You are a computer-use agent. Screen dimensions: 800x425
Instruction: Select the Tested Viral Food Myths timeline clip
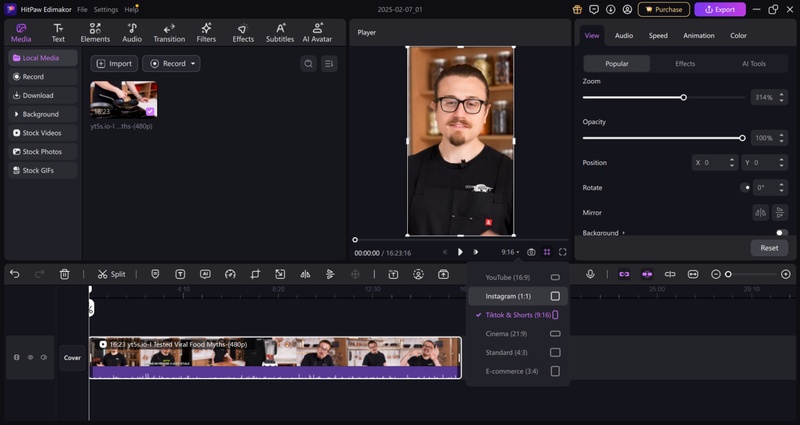[276, 357]
